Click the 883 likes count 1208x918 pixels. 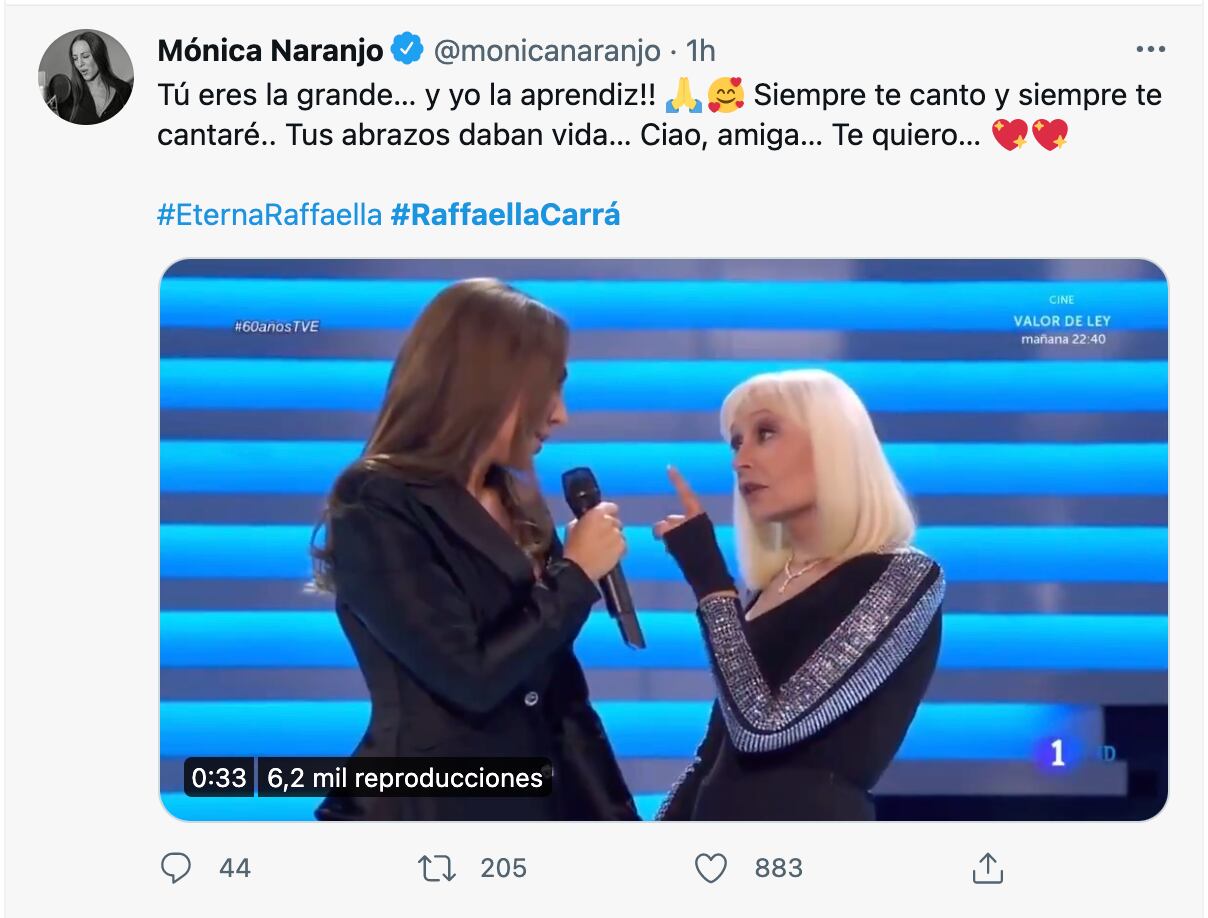(x=778, y=868)
